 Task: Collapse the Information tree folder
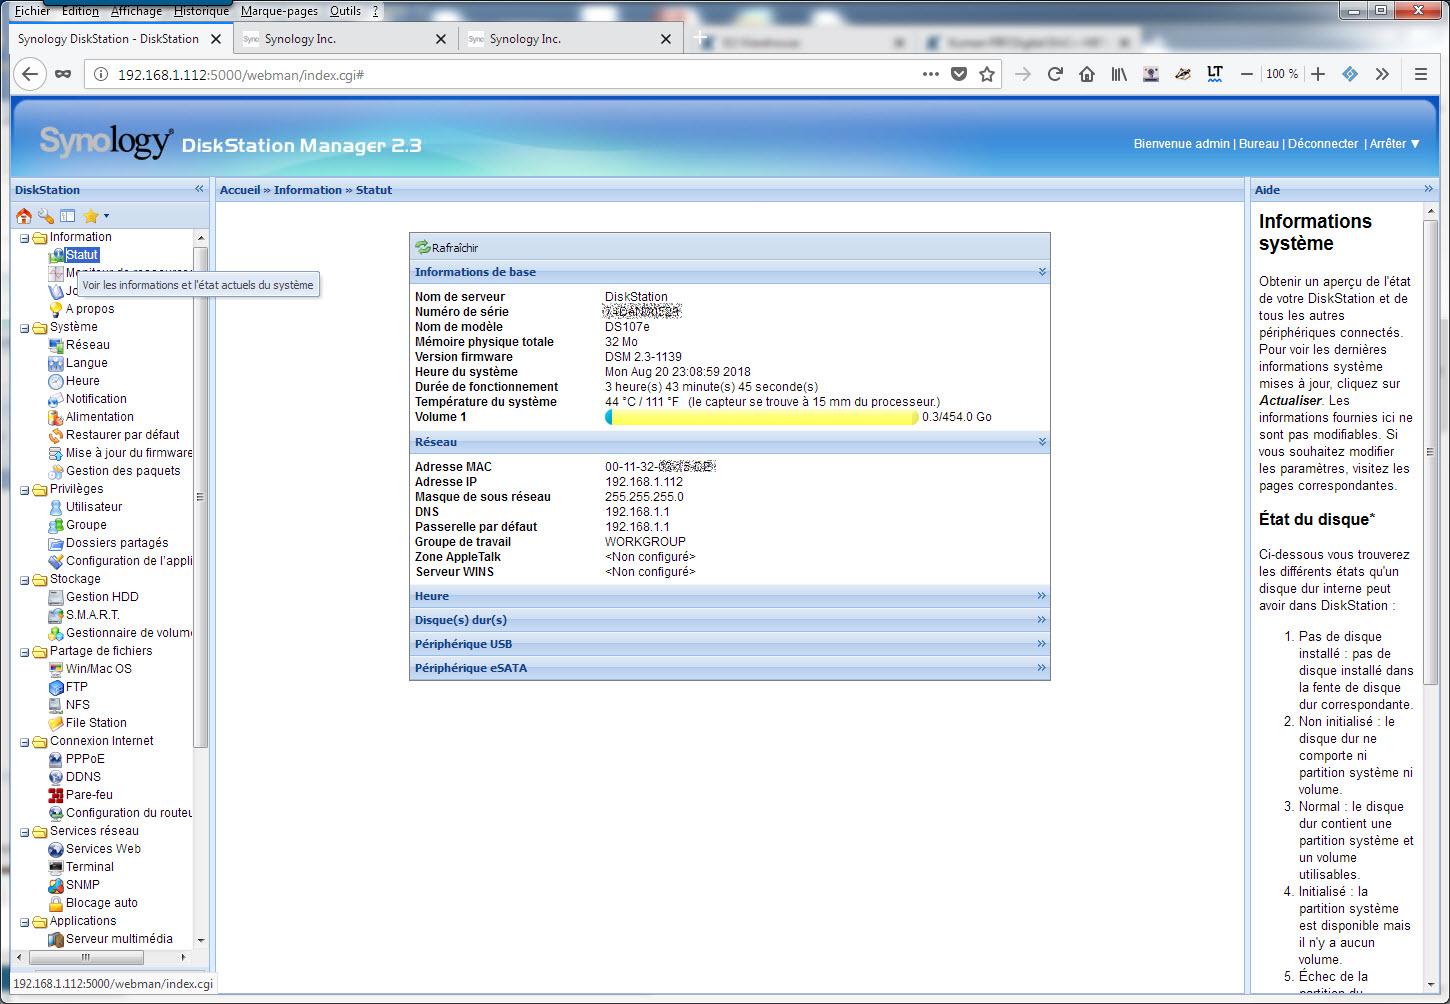click(x=25, y=238)
